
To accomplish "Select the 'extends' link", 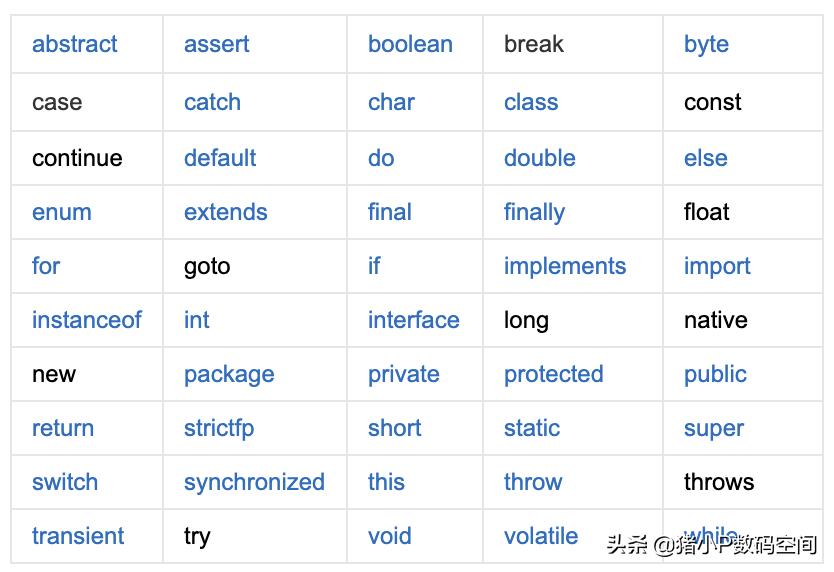I will coord(225,212).
